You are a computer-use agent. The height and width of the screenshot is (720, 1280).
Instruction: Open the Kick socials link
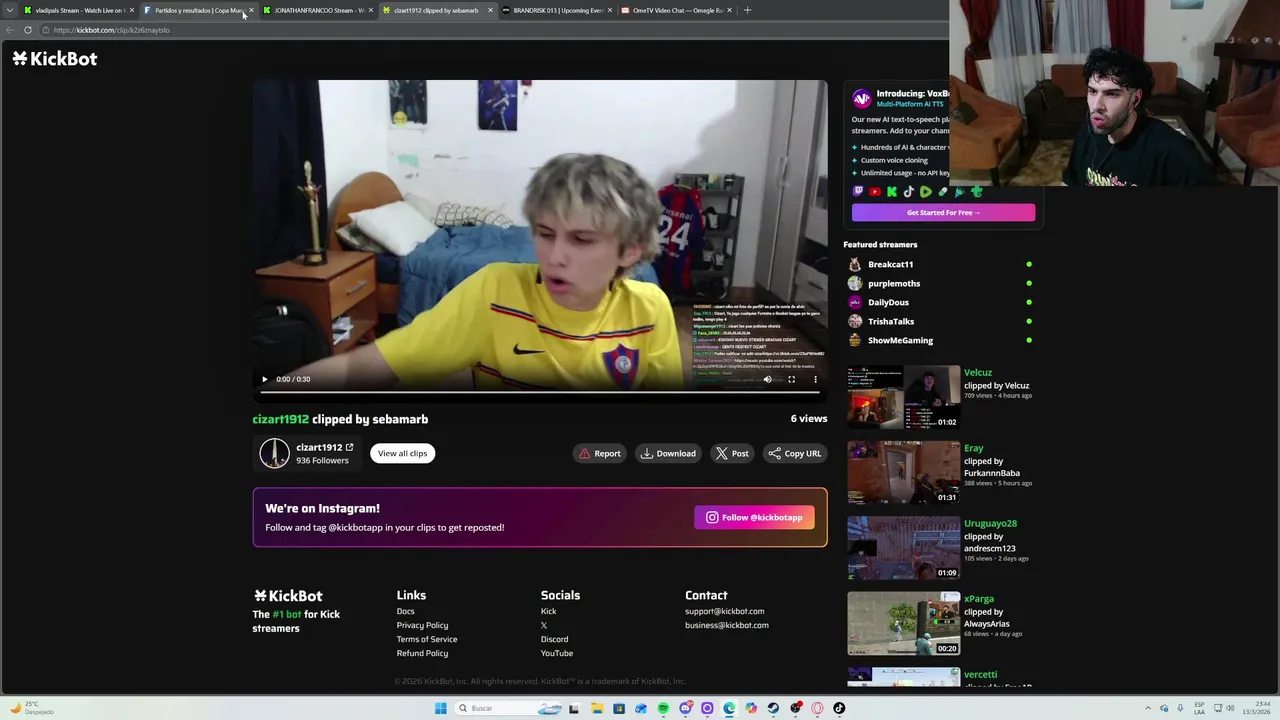point(548,611)
